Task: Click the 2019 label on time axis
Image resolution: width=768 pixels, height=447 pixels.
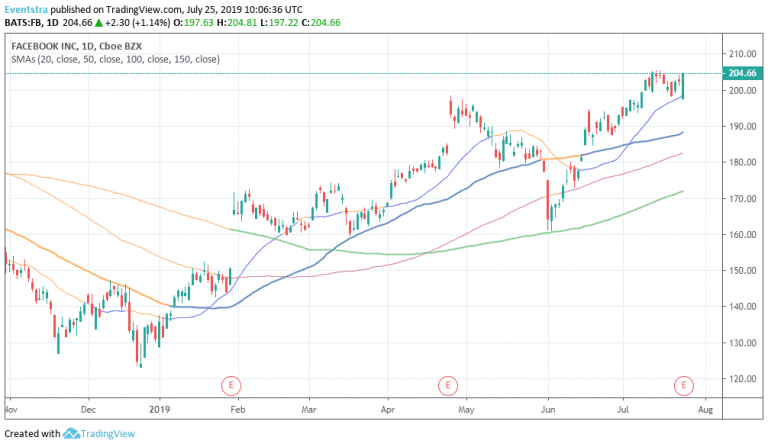Action: point(161,409)
